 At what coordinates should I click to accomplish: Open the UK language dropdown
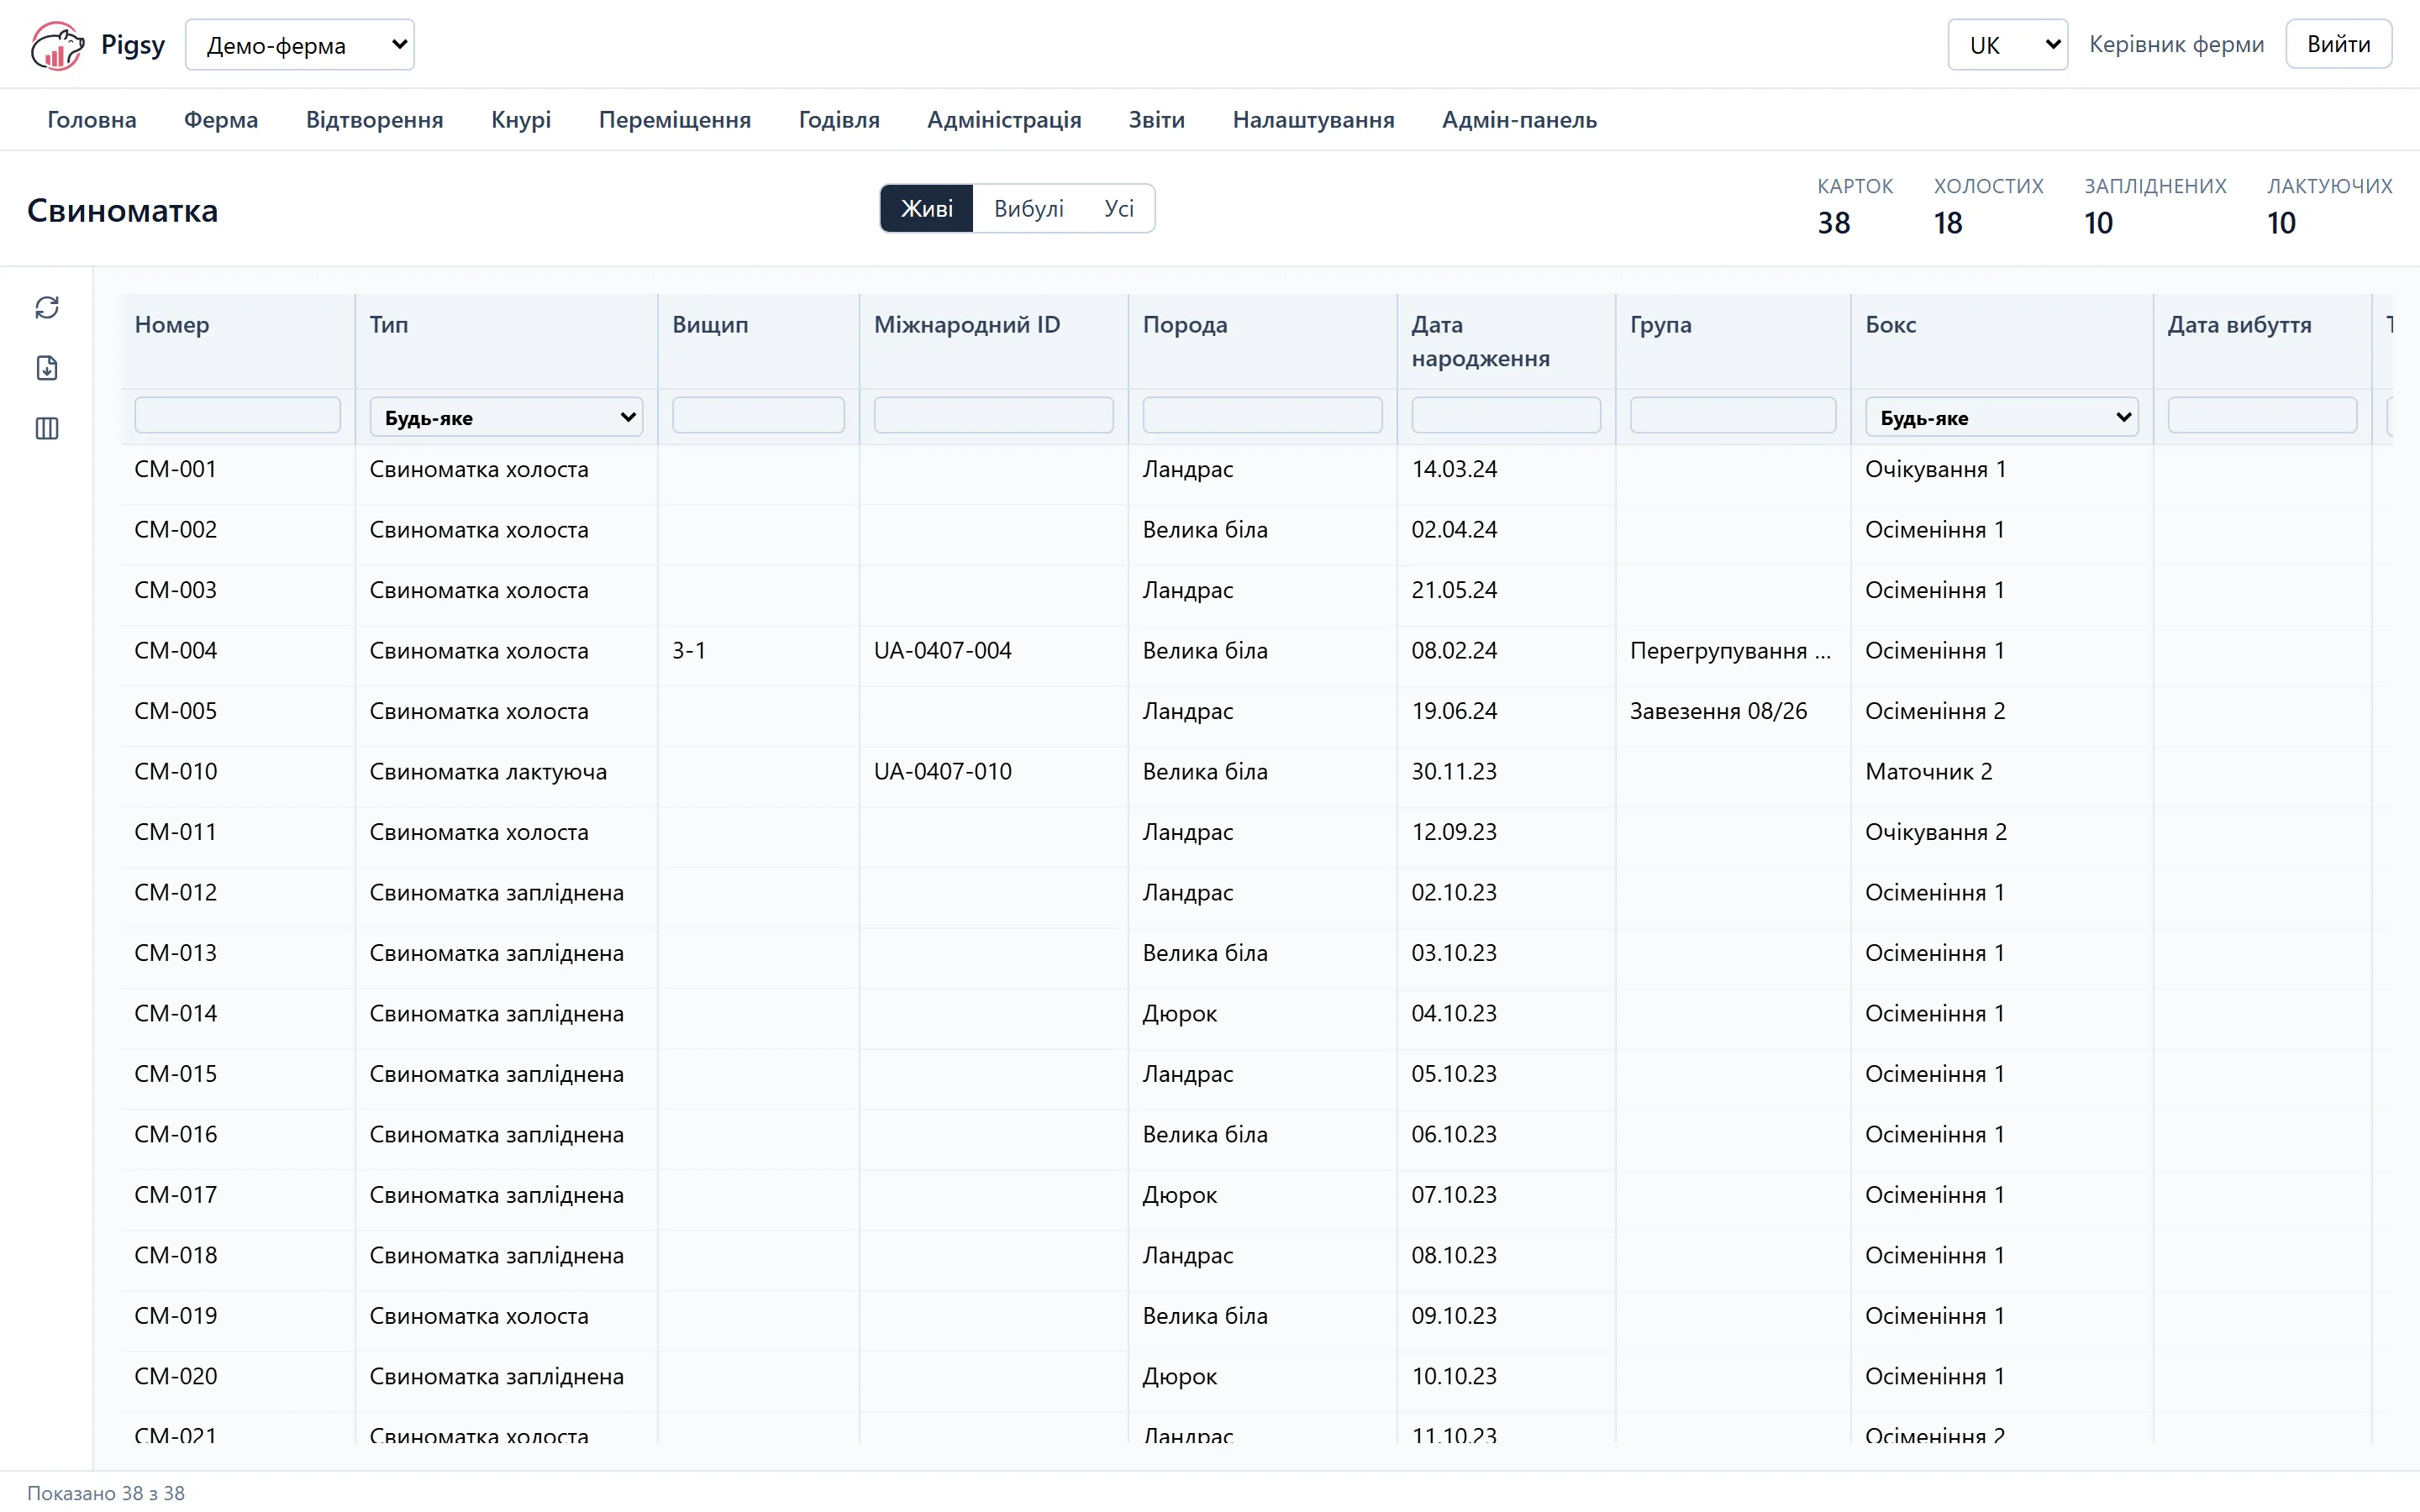[2007, 45]
